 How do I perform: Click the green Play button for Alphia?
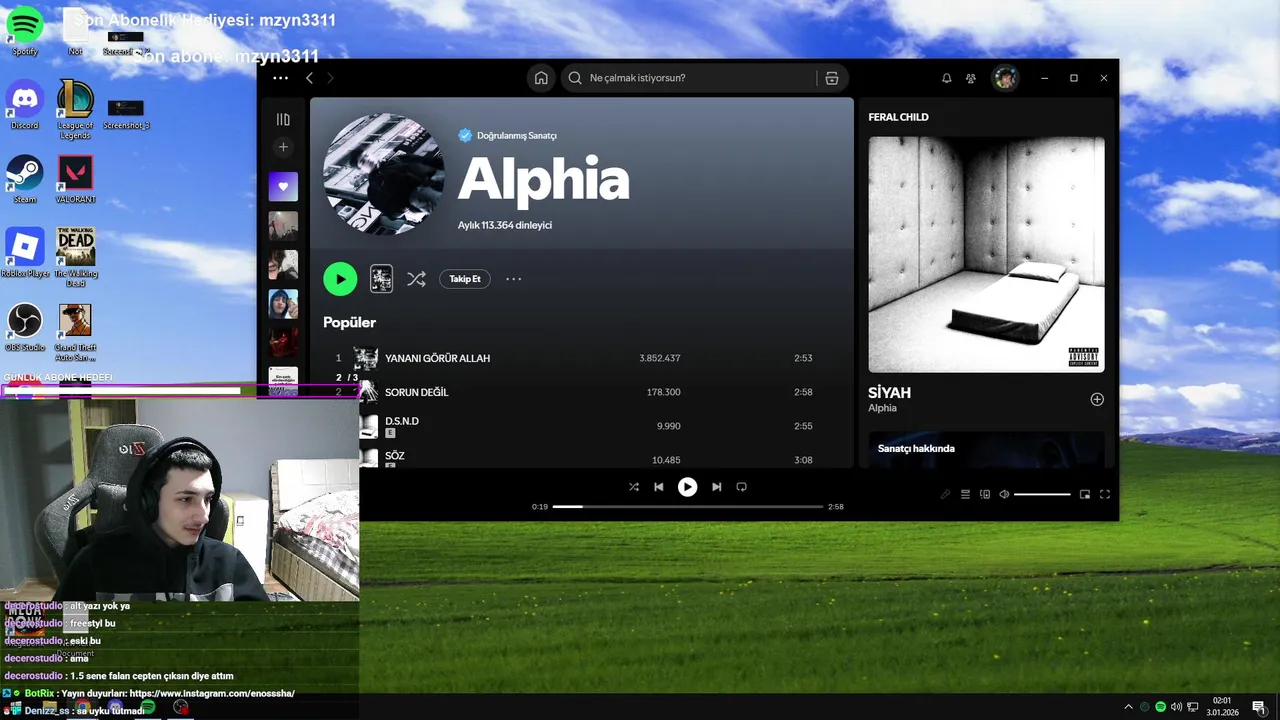(340, 279)
